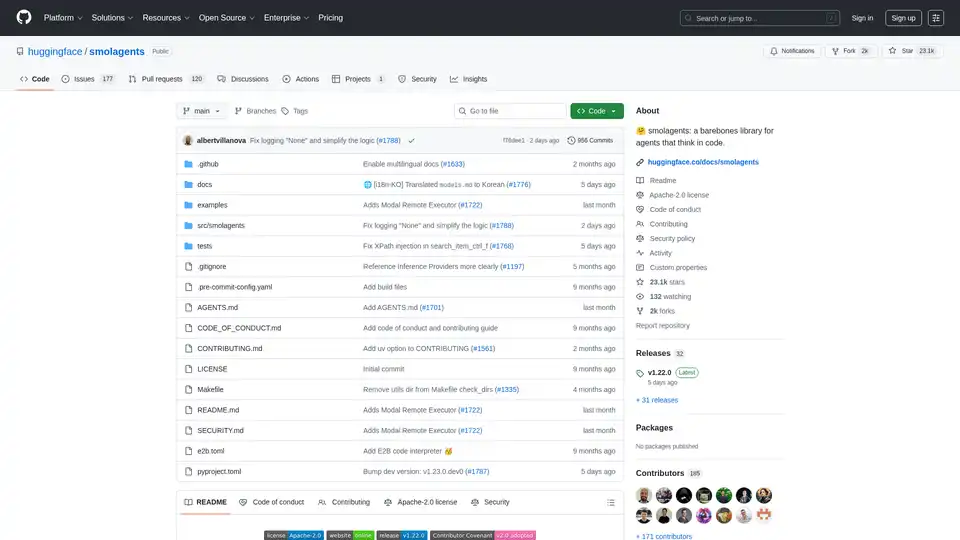The width and height of the screenshot is (960, 540).
Task: Open the green Code dropdown button
Action: click(x=597, y=111)
